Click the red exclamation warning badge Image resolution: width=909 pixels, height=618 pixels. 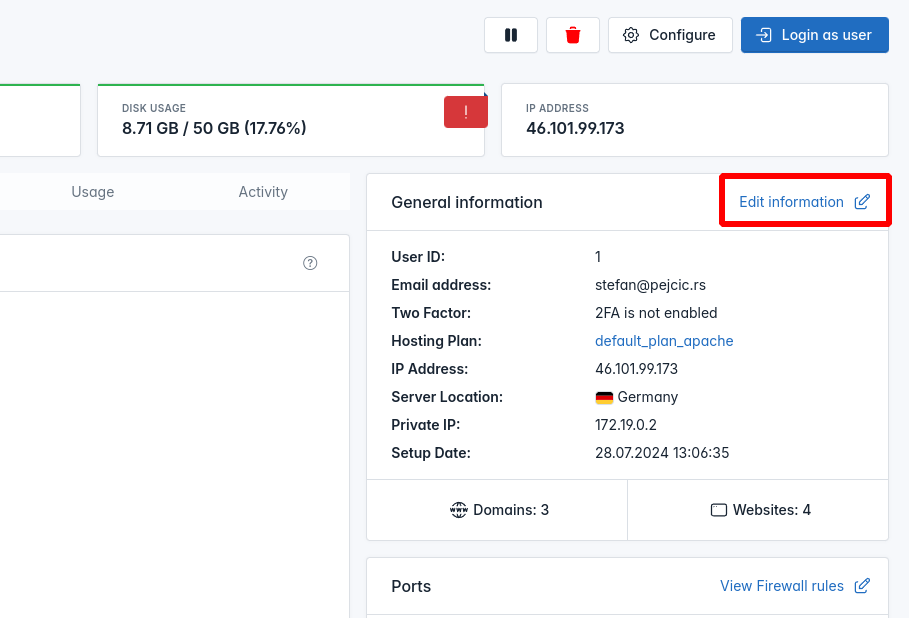(x=465, y=112)
